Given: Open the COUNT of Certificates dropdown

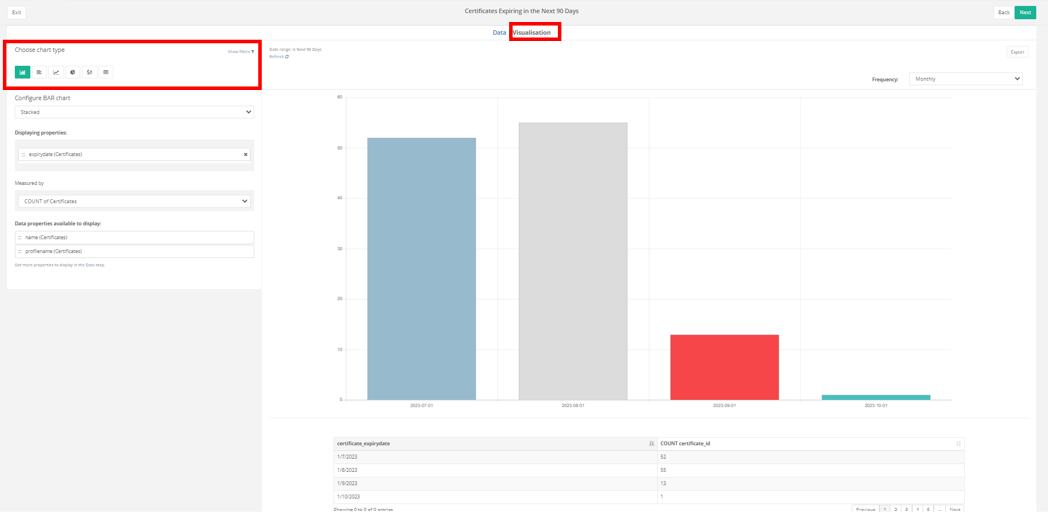Looking at the screenshot, I should pyautogui.click(x=134, y=201).
